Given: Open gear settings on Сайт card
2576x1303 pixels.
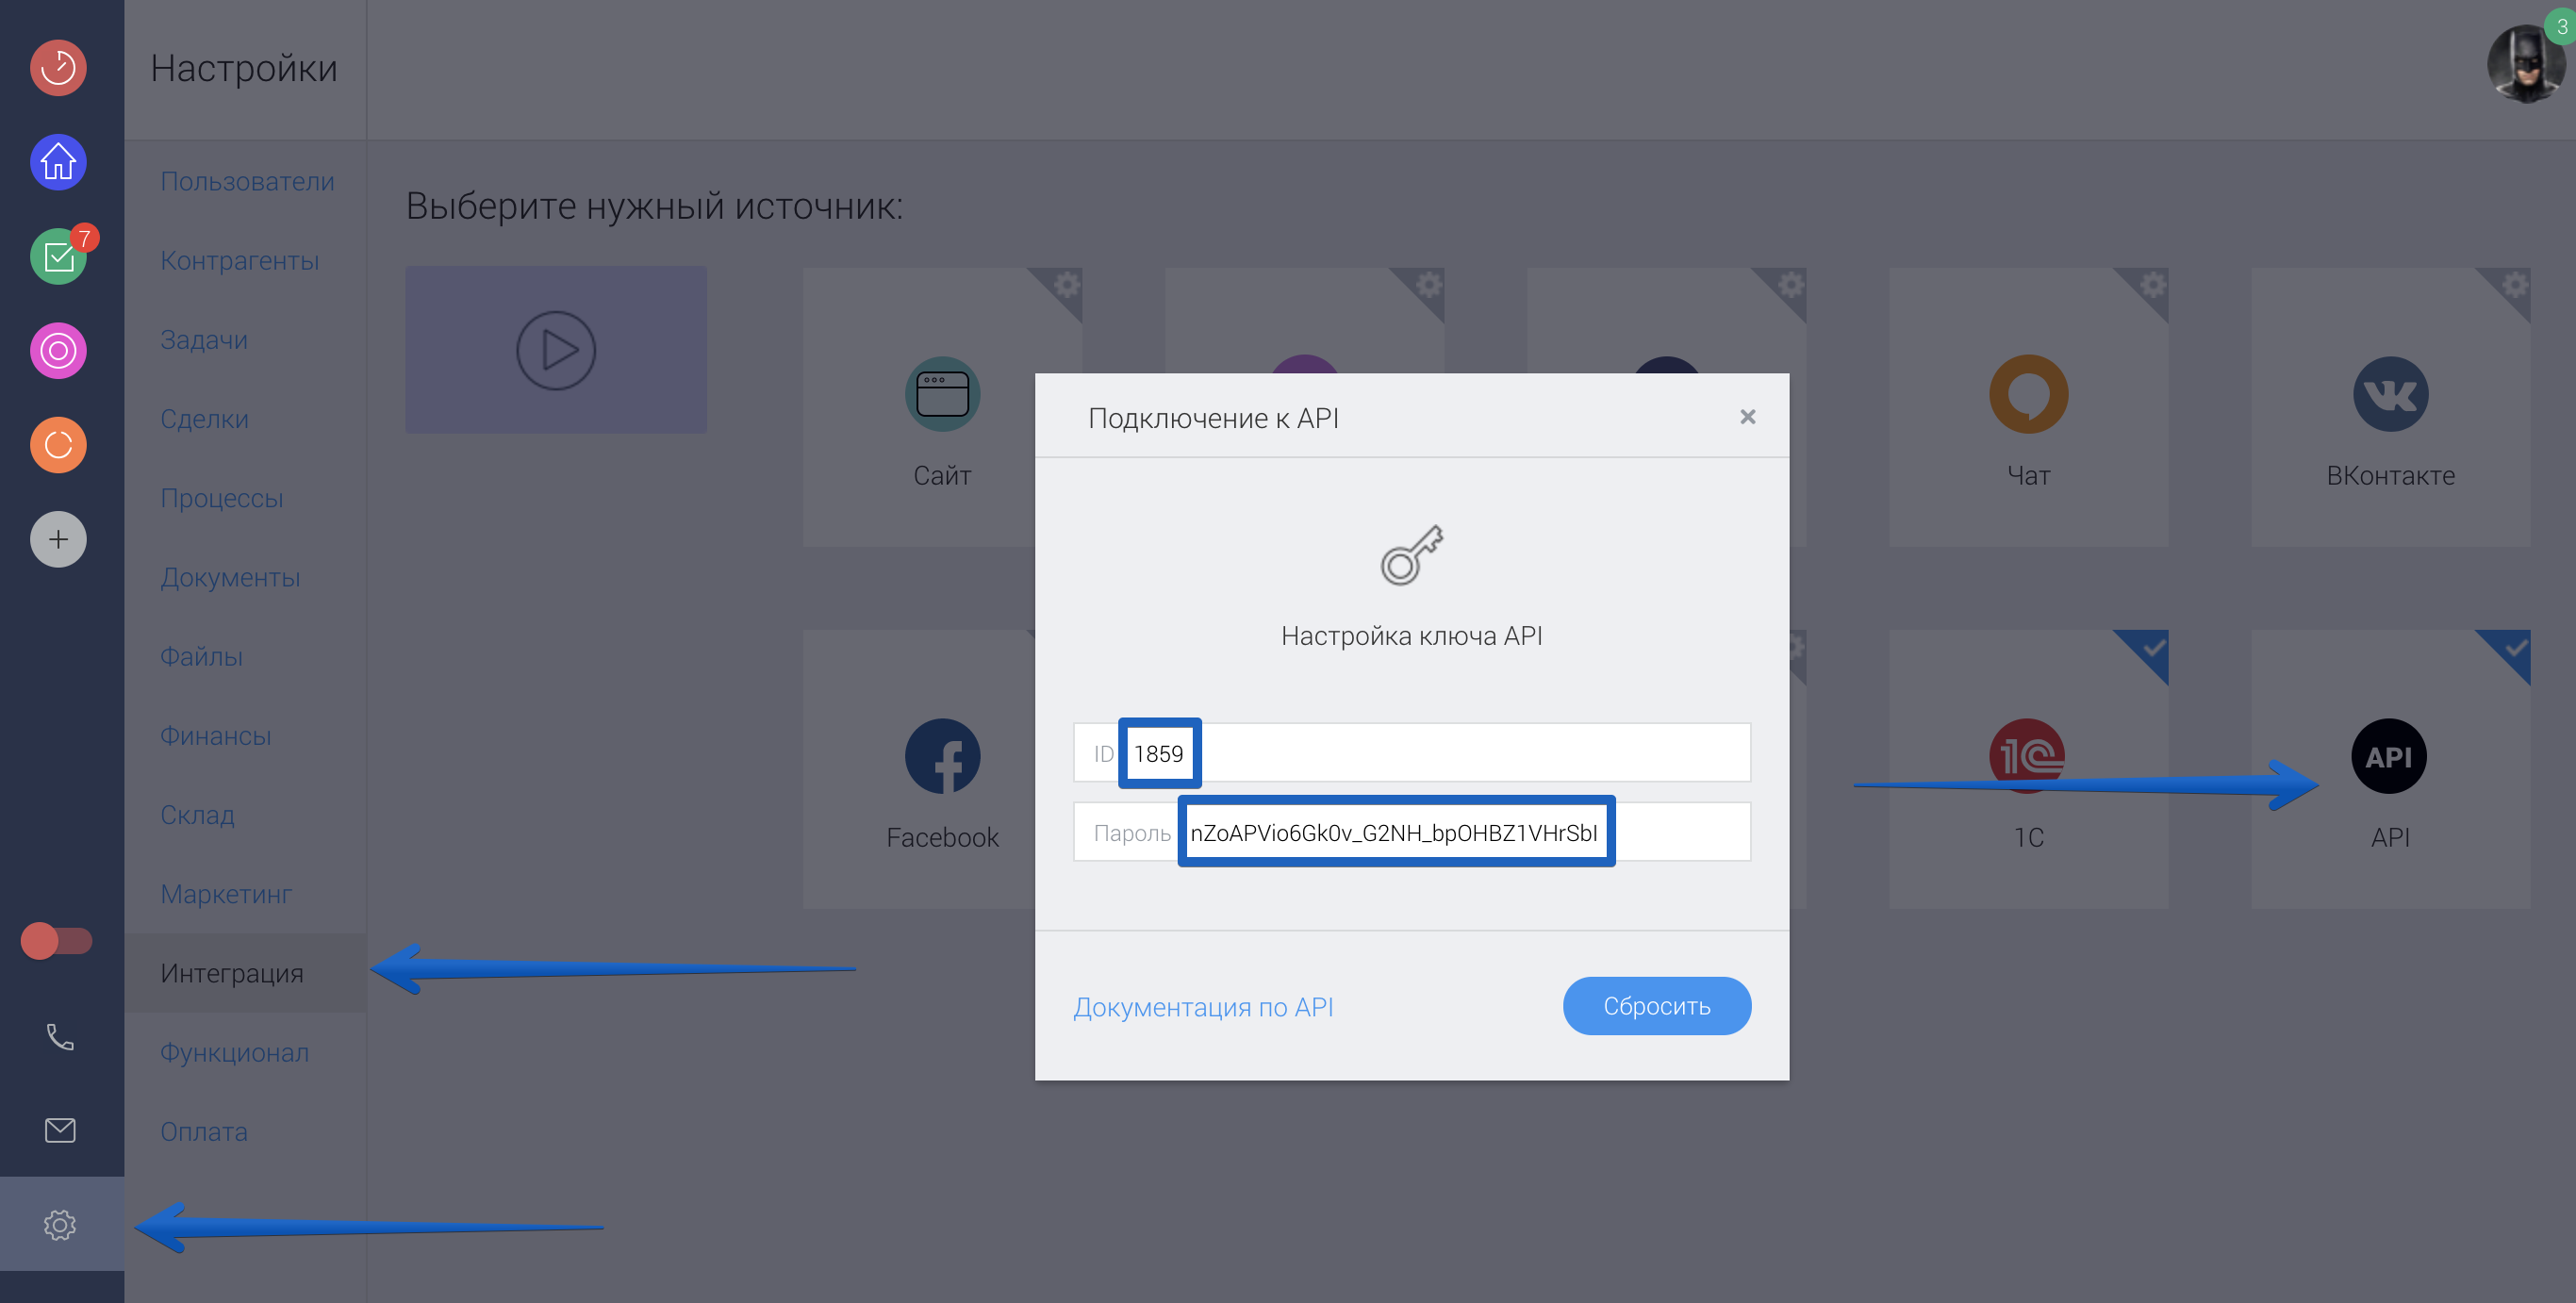Looking at the screenshot, I should pos(1066,285).
